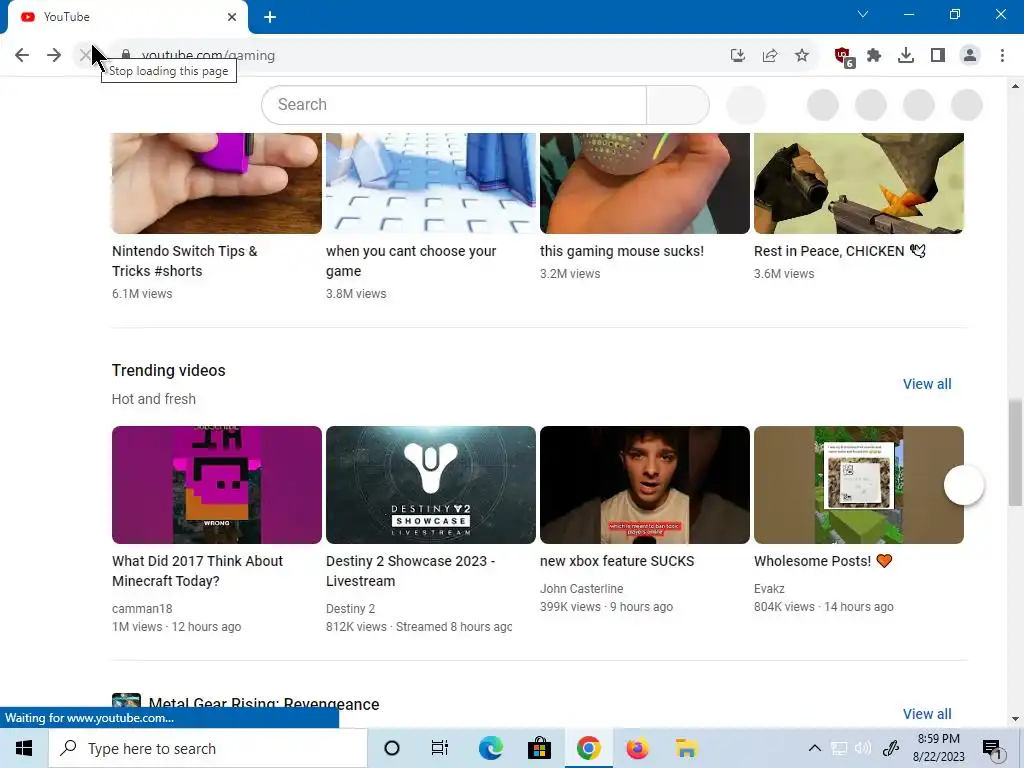Click the scrollbar up arrow
Image resolution: width=1024 pixels, height=768 pixels.
[x=1015, y=86]
